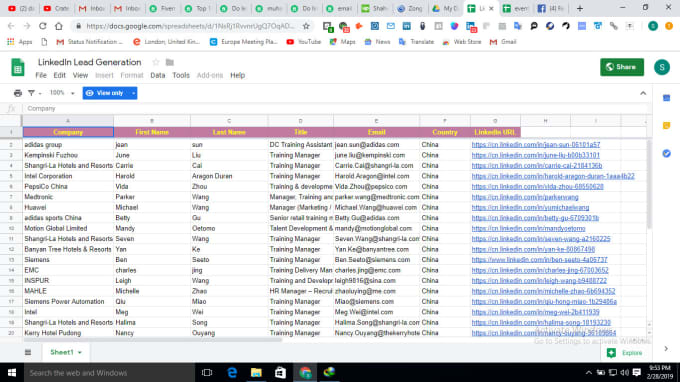Click the Company header cell
The height and width of the screenshot is (382, 680).
click(68, 132)
